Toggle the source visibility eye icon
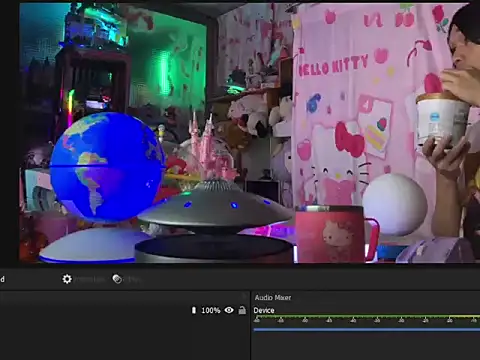The width and height of the screenshot is (480, 360). [x=229, y=310]
